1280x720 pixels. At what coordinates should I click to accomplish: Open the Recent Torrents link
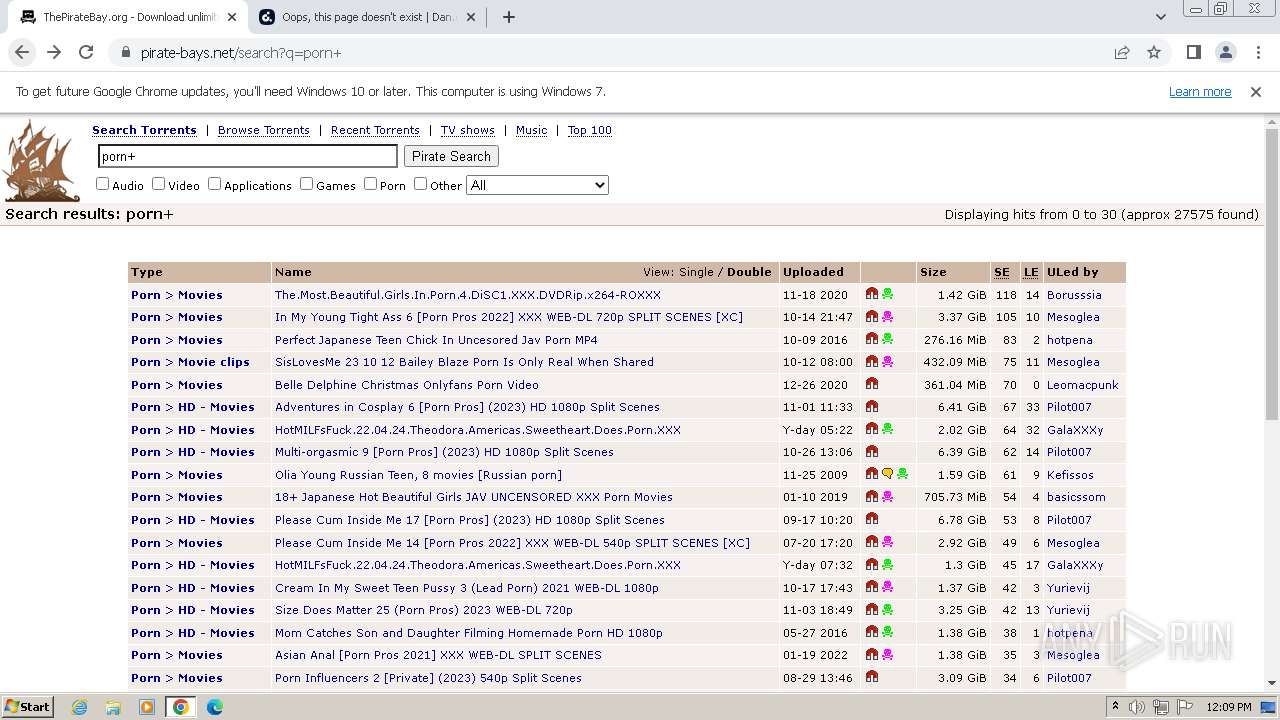tap(375, 130)
